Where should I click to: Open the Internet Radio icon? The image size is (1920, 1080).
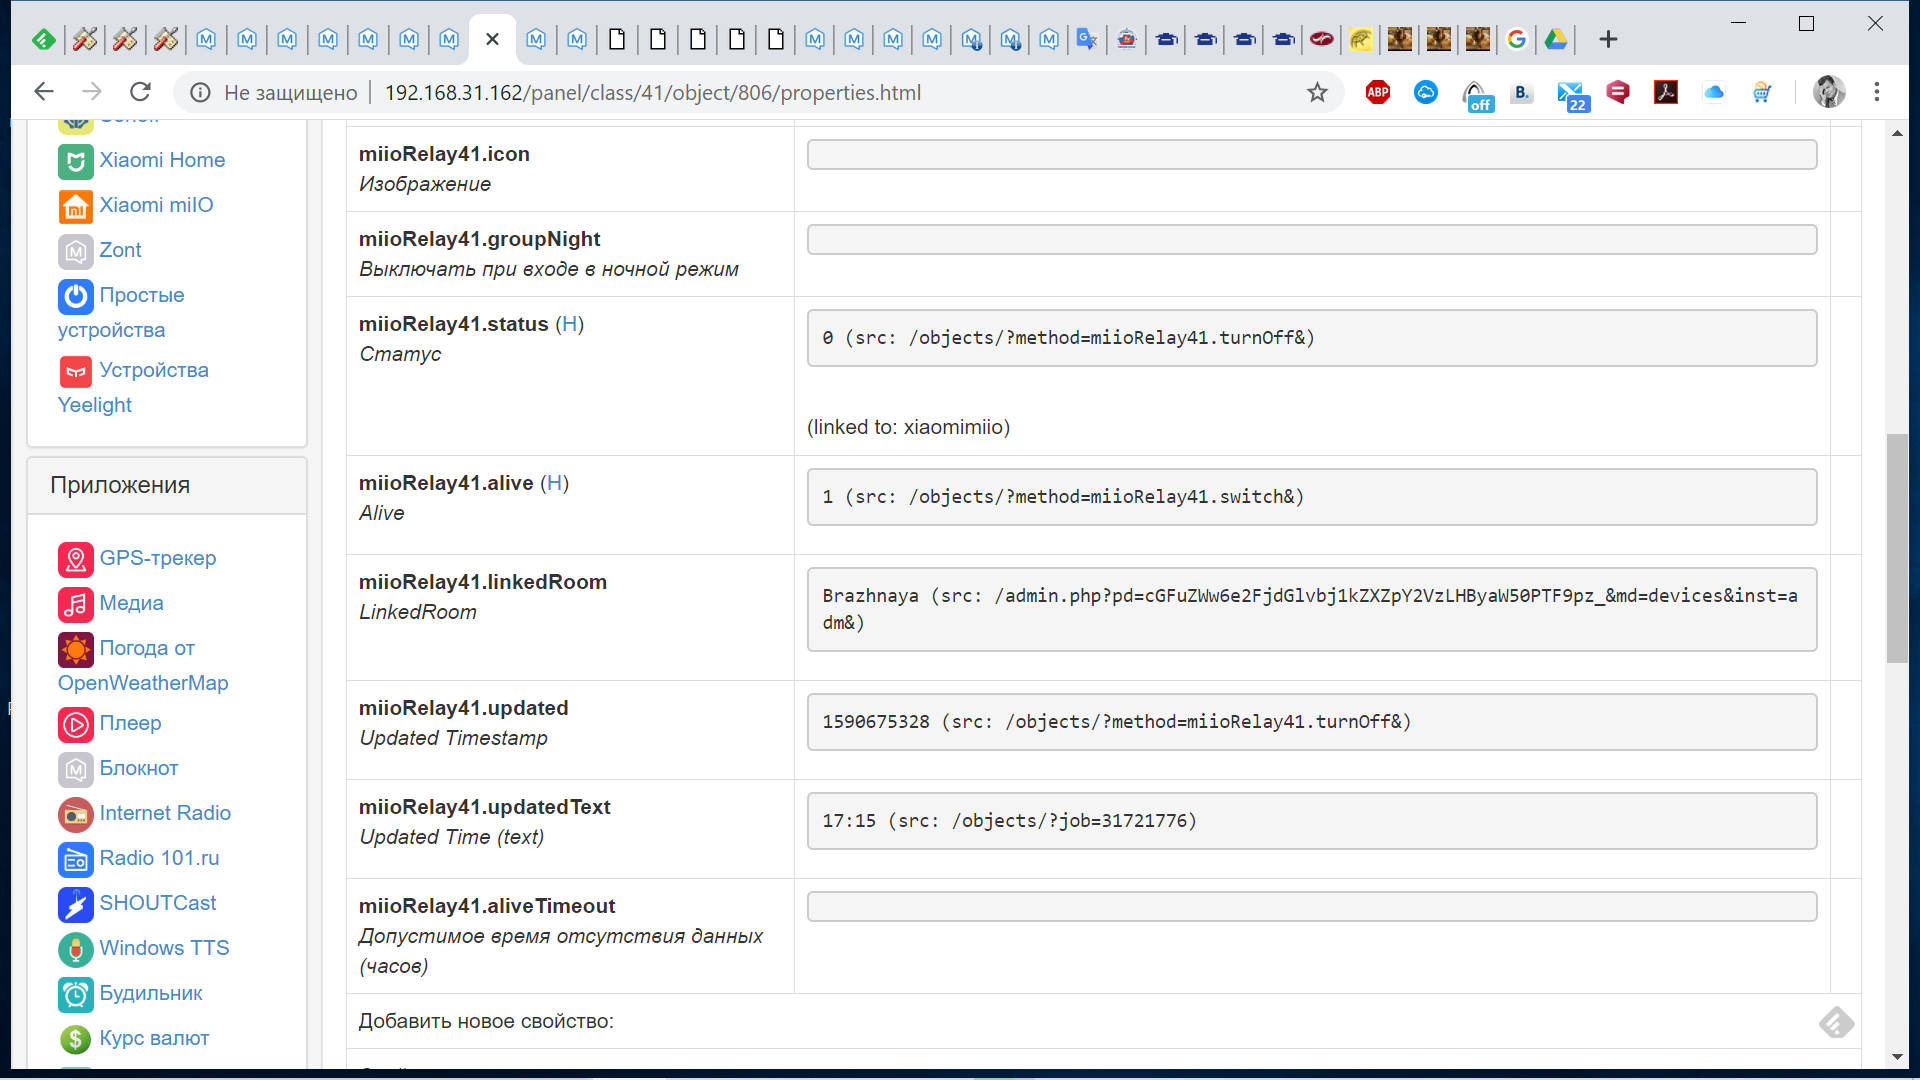tap(75, 814)
